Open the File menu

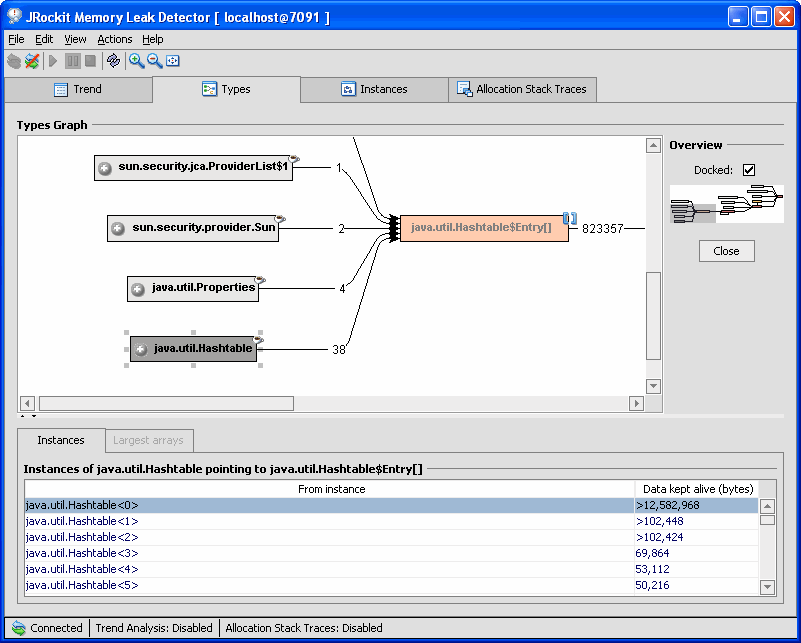[16, 39]
